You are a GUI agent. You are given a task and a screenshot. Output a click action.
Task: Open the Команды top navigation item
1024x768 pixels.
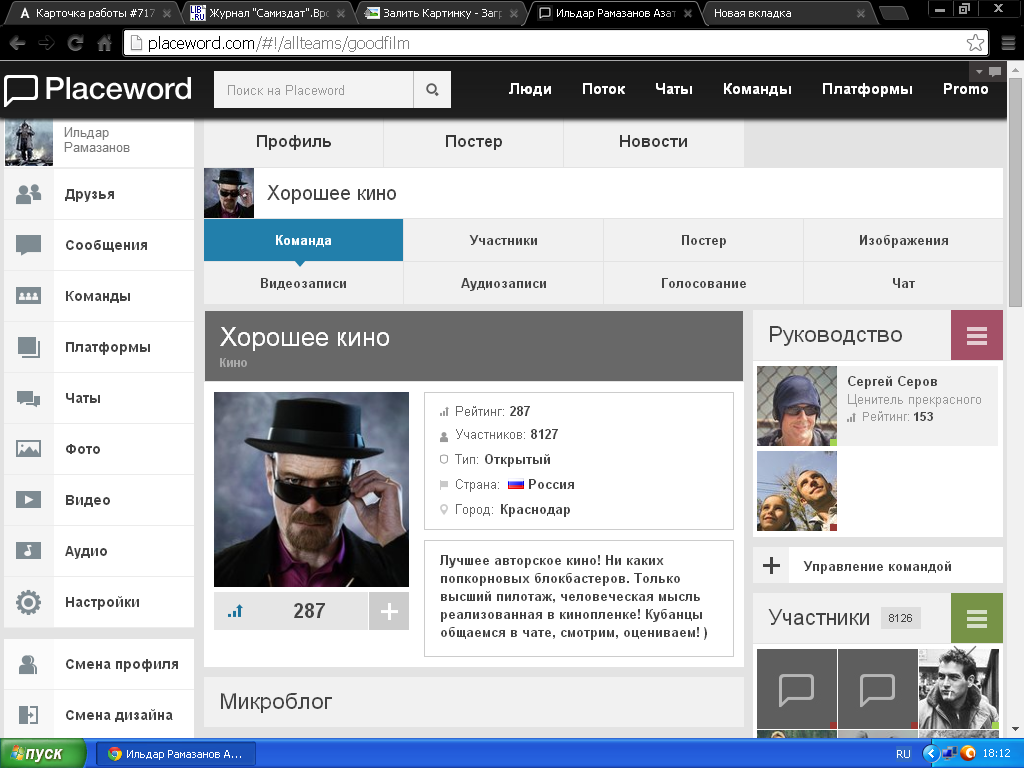point(758,89)
